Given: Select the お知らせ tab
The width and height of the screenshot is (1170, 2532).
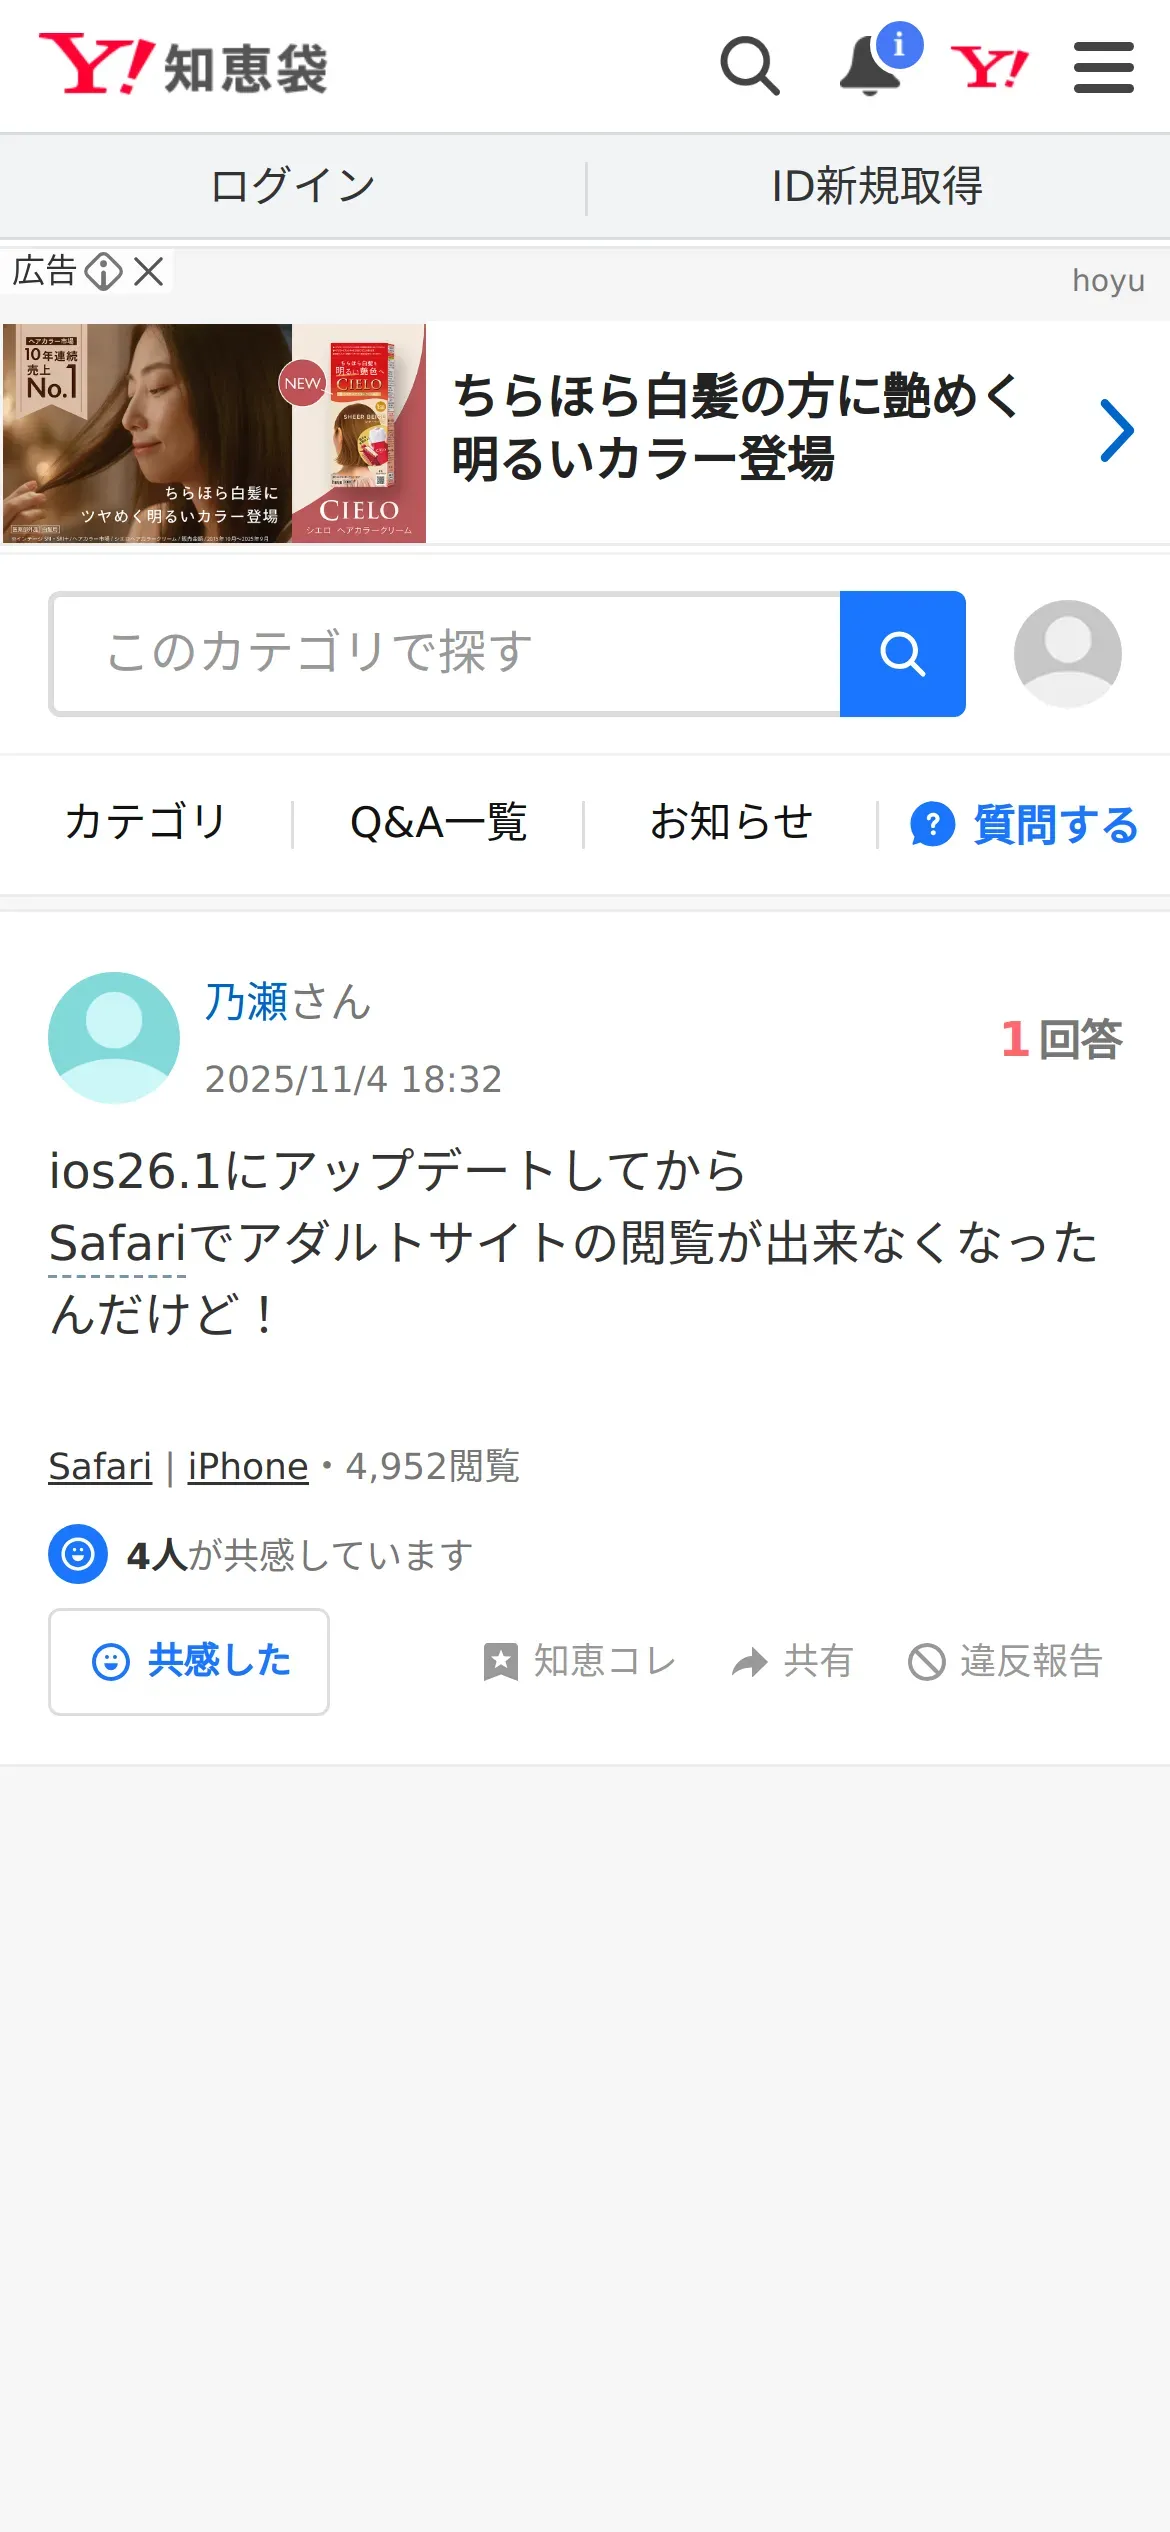Looking at the screenshot, I should coord(731,823).
